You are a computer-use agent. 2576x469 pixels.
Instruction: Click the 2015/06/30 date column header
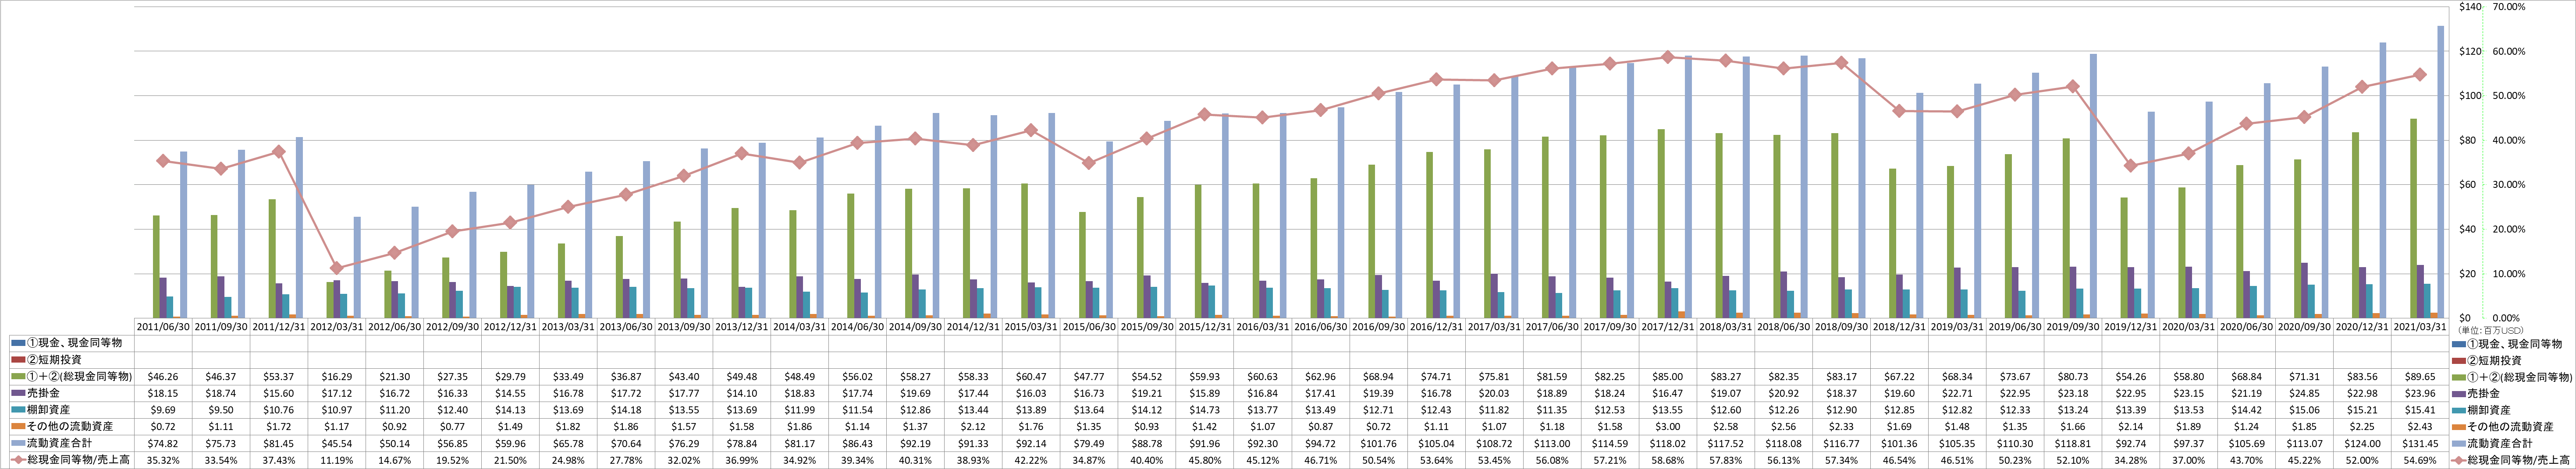coord(1089,327)
